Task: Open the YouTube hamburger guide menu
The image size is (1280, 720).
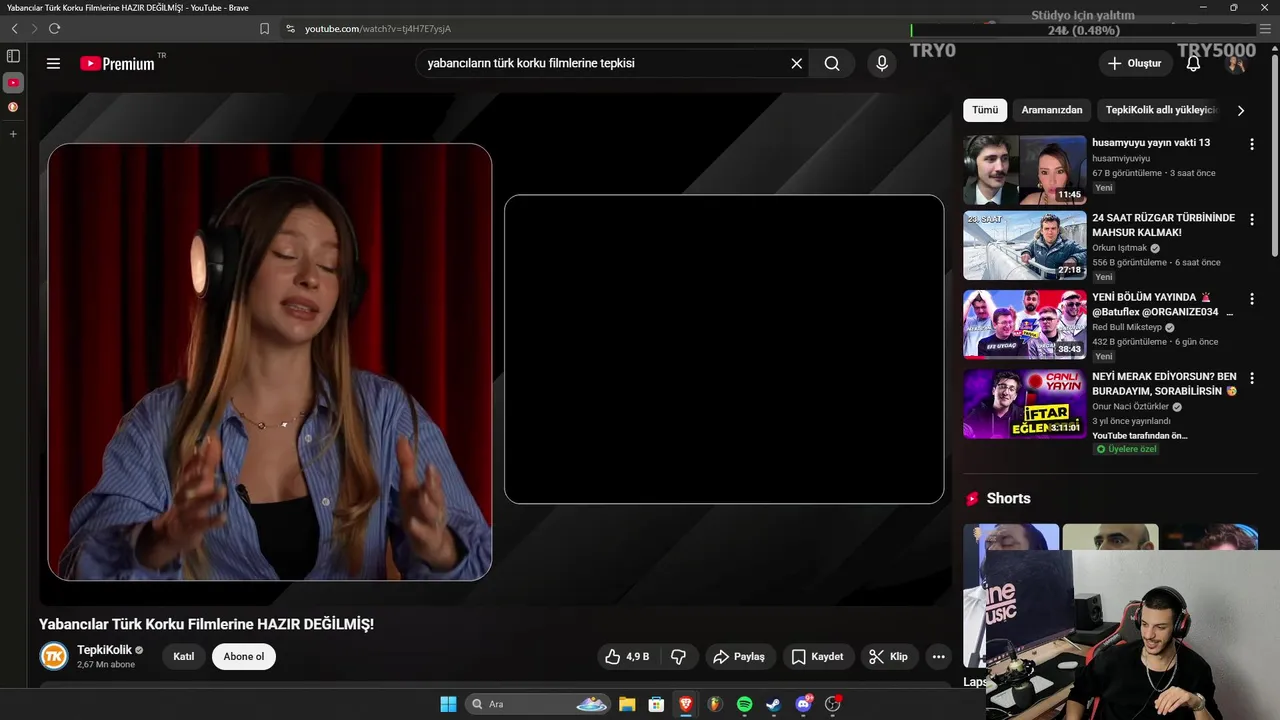Action: tap(53, 63)
